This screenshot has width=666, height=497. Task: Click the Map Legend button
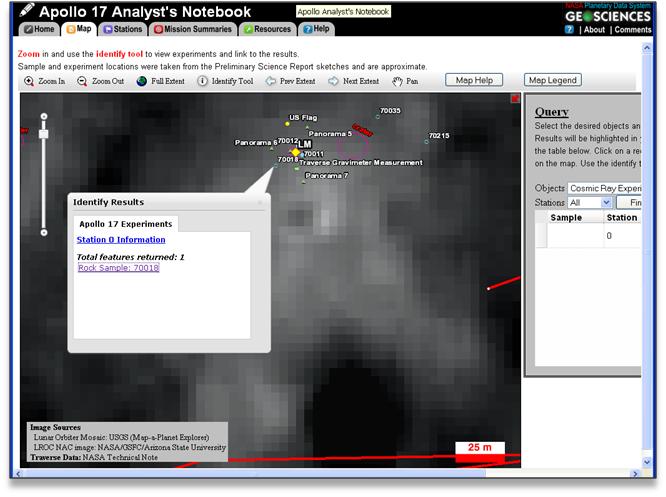click(553, 80)
